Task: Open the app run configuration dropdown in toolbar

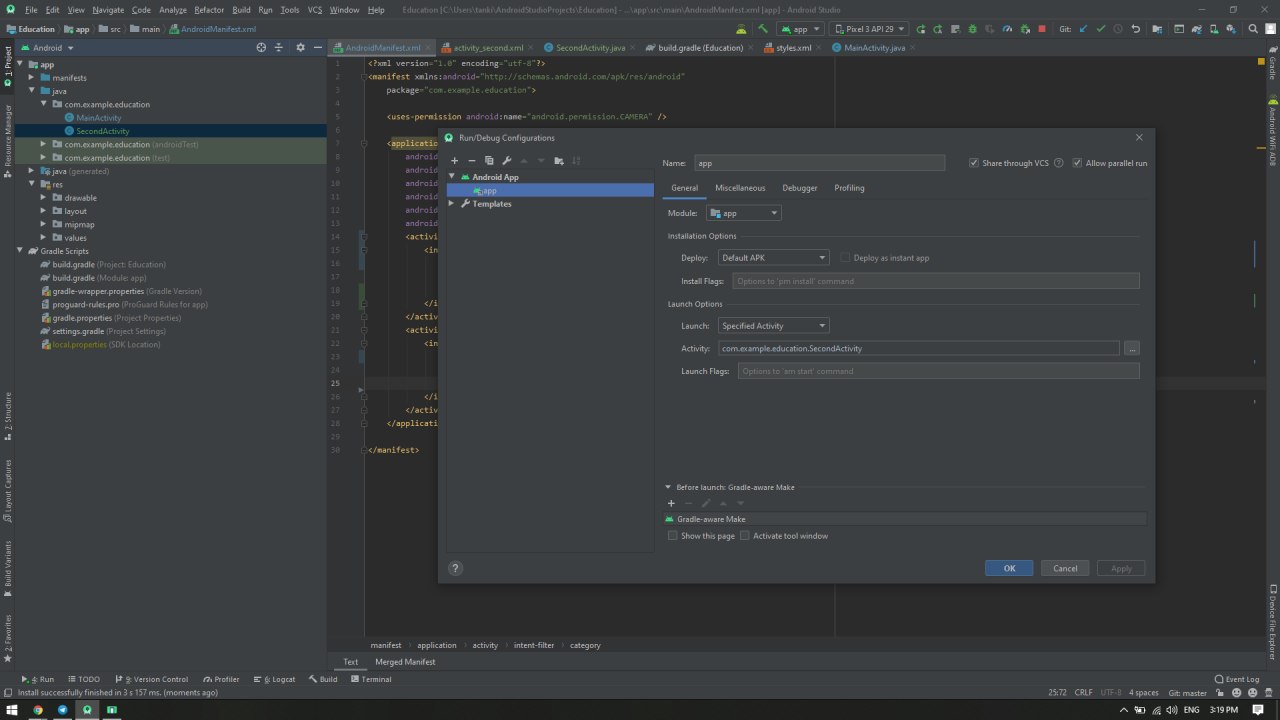Action: click(x=800, y=29)
